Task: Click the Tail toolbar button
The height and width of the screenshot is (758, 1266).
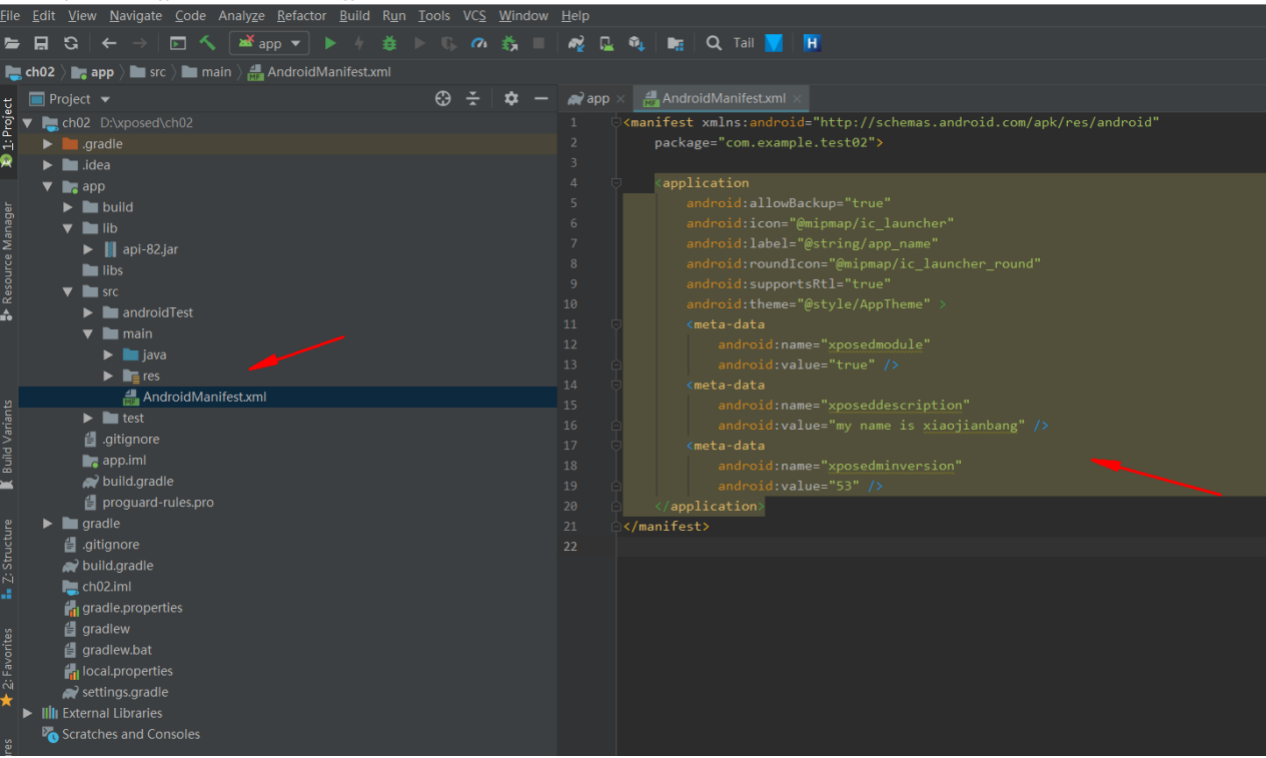Action: click(x=743, y=43)
